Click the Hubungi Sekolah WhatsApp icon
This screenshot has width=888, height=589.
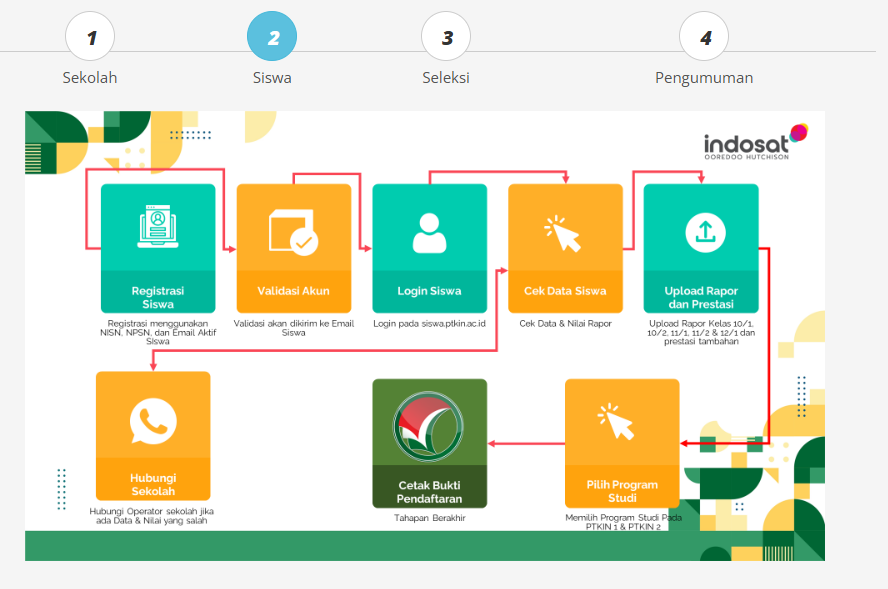[x=153, y=422]
